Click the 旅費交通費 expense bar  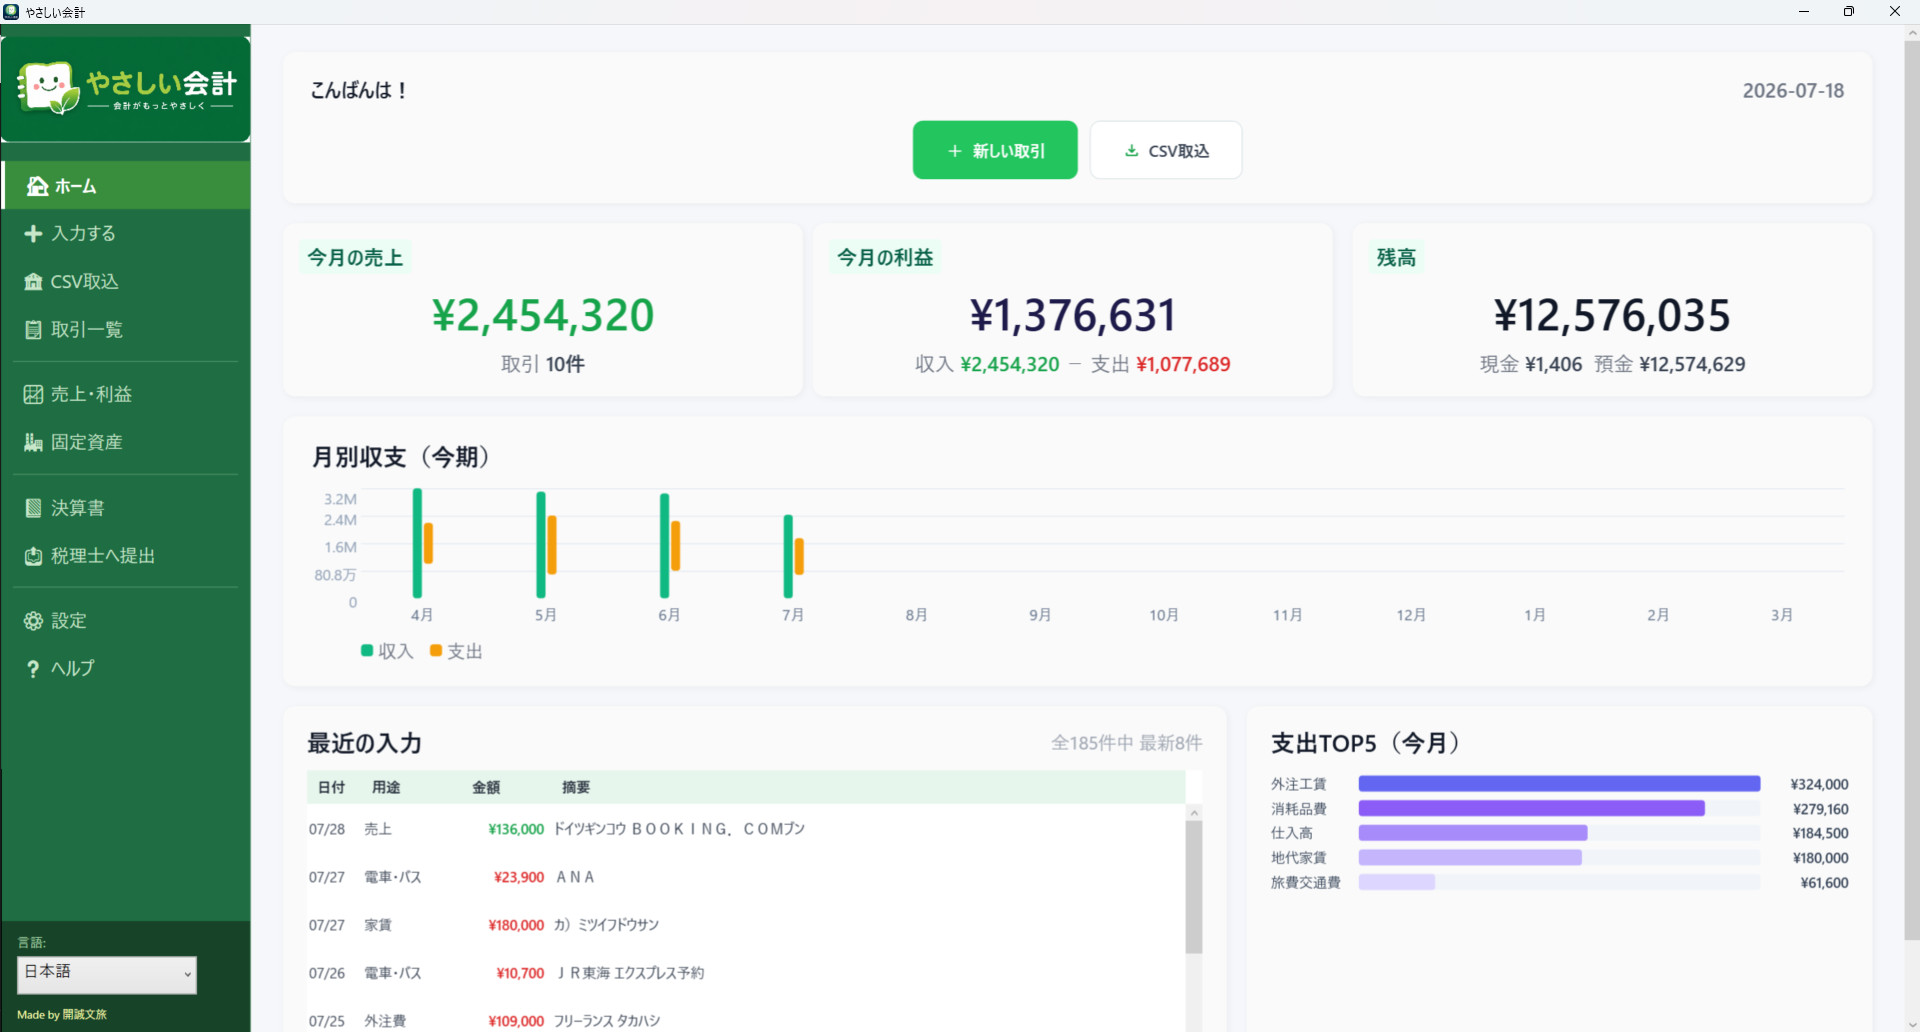point(1396,882)
